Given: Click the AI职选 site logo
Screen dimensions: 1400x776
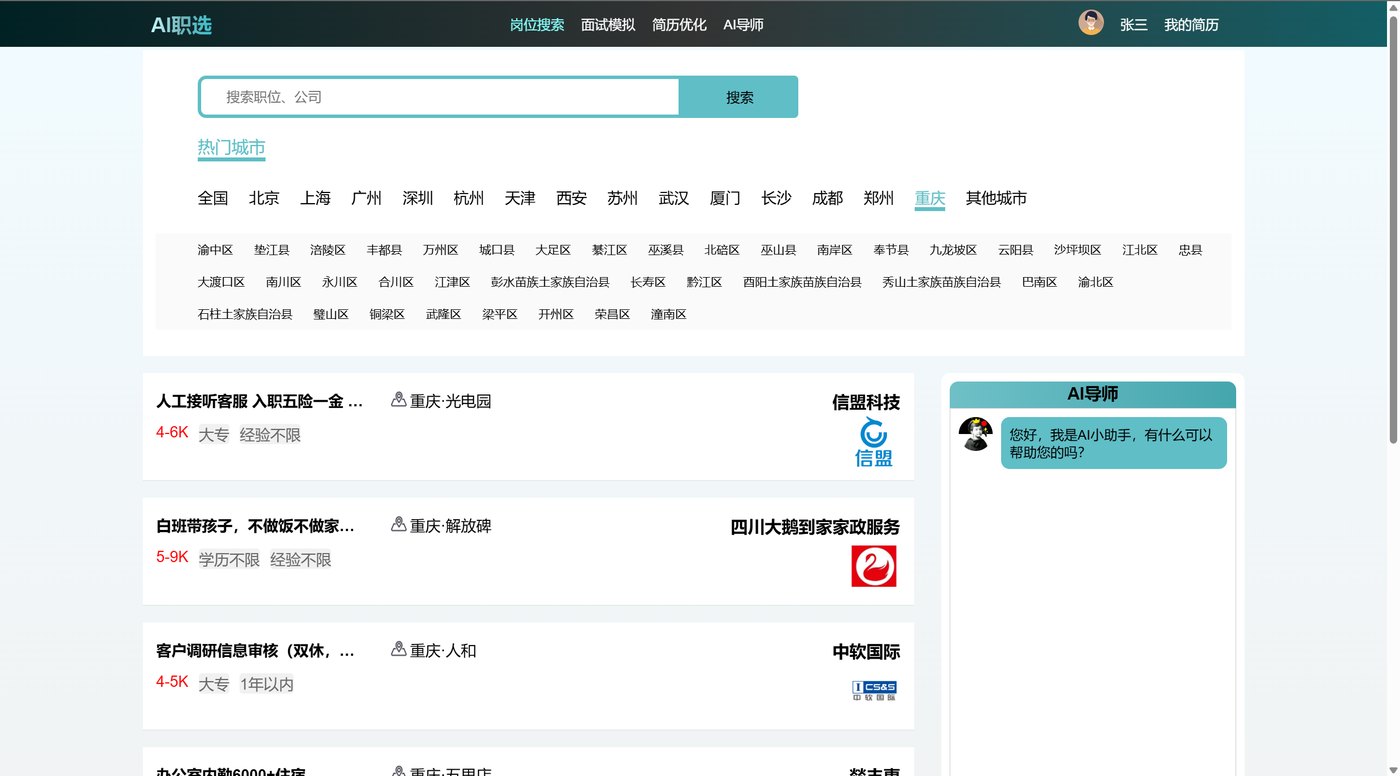Looking at the screenshot, I should click(x=181, y=25).
